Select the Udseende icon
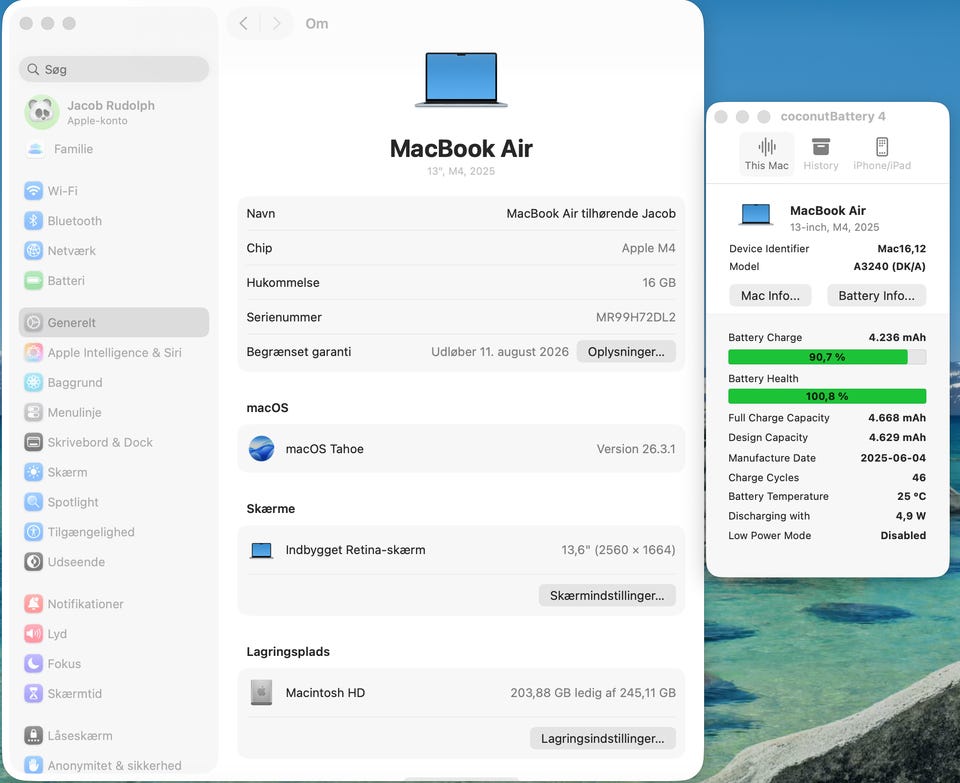This screenshot has height=783, width=960. click(x=33, y=561)
